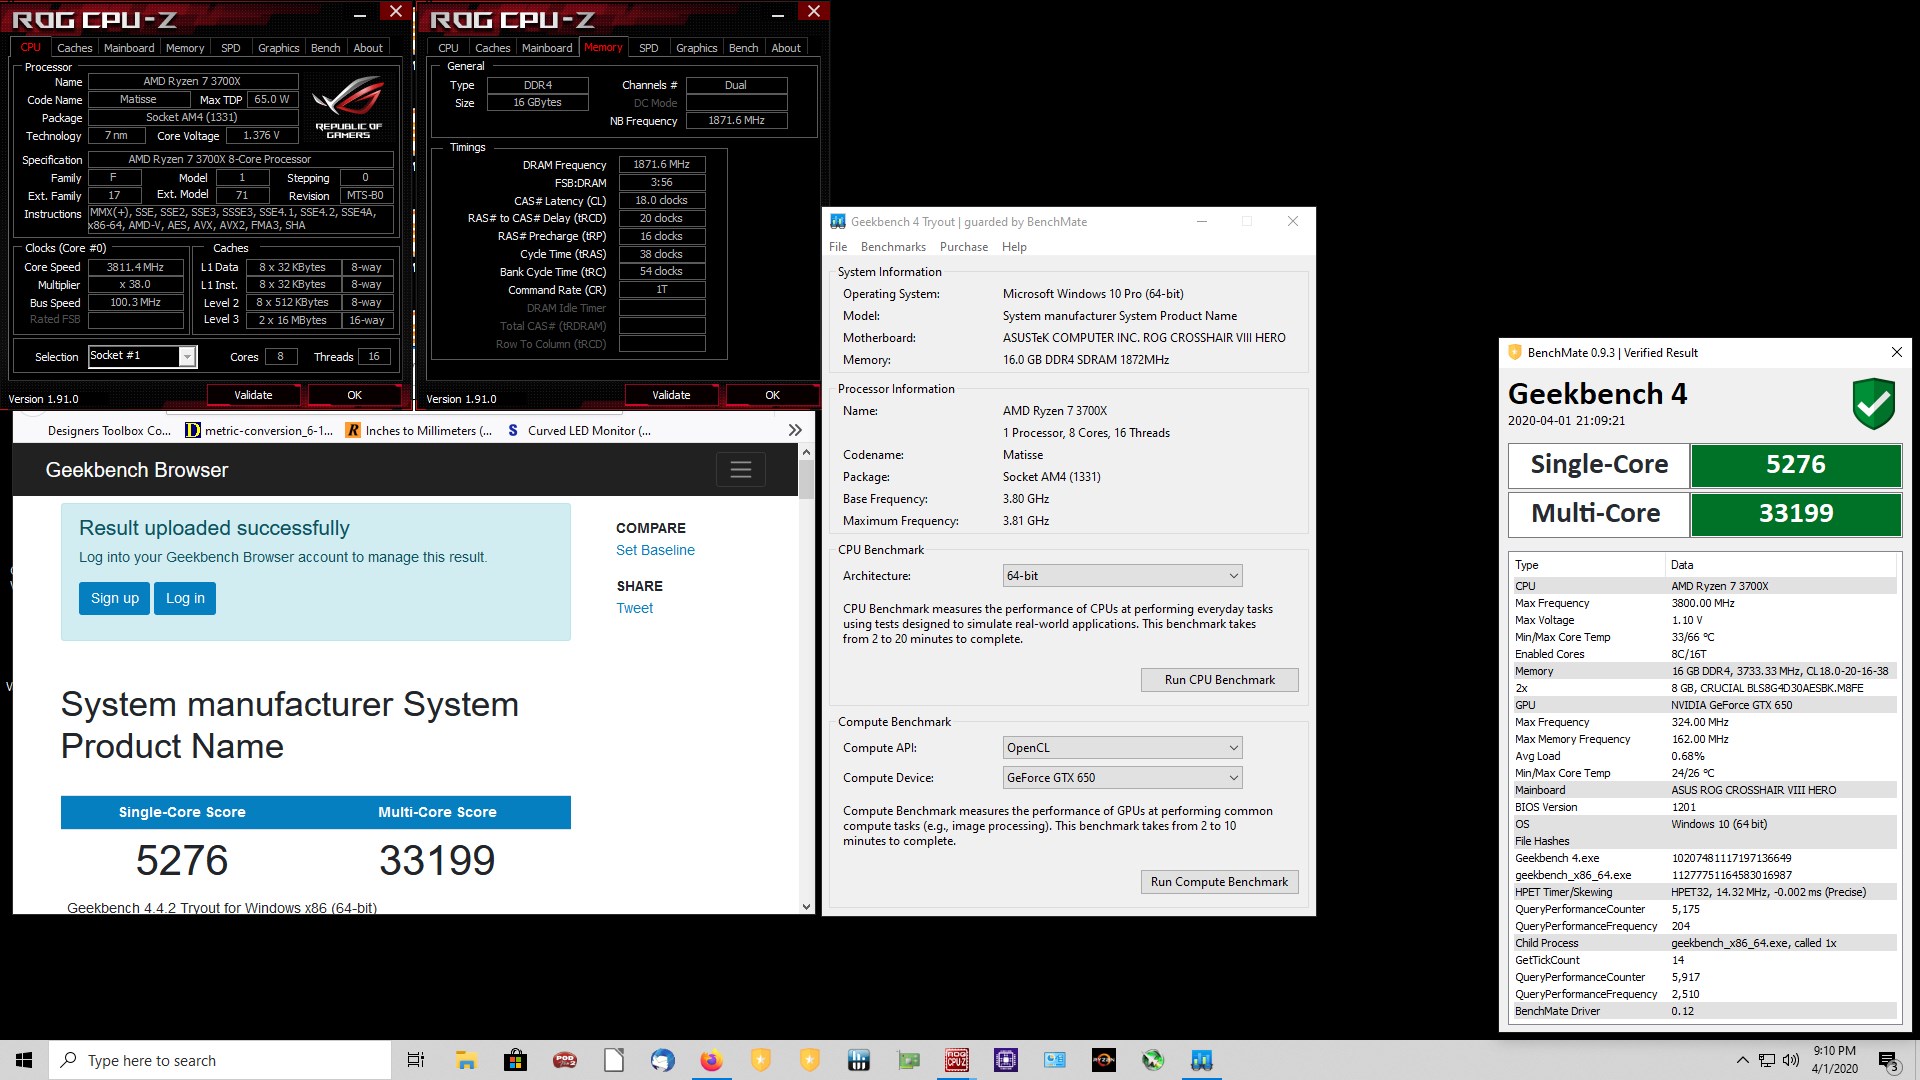
Task: Open network status in system tray
Action: click(1767, 1060)
